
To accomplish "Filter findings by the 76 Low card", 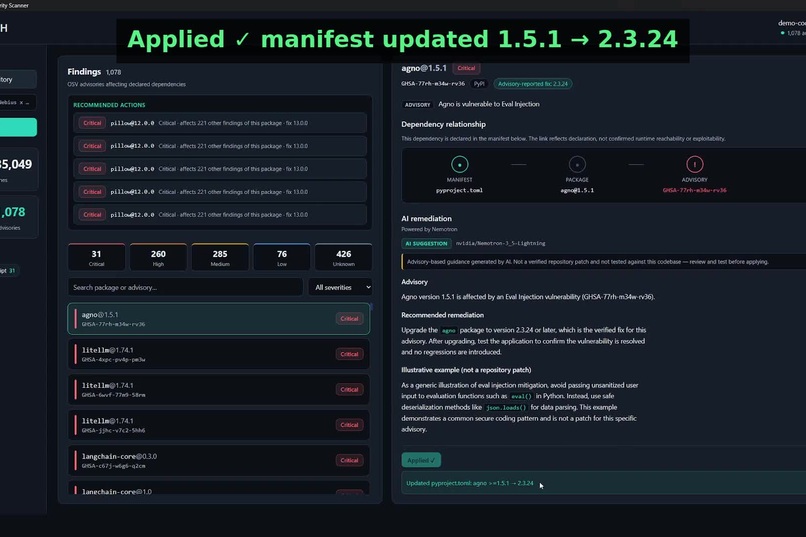I will (282, 257).
